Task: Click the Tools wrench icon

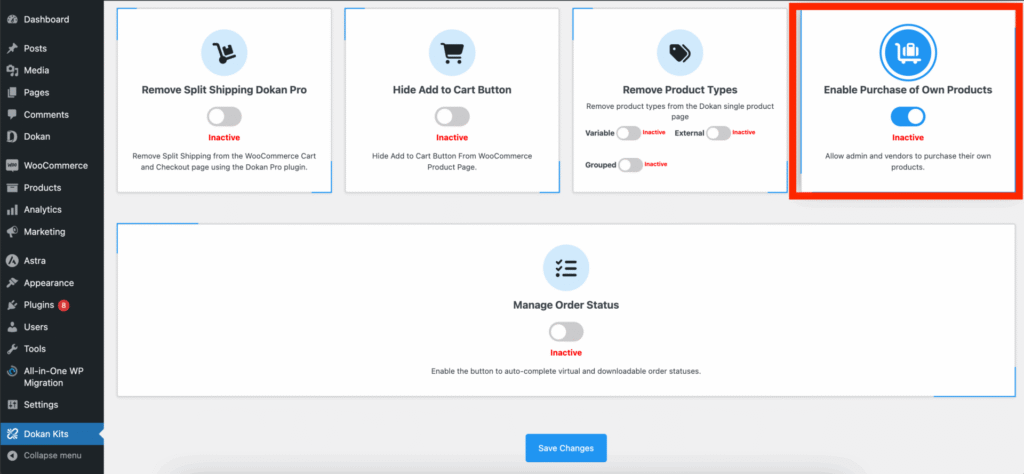Action: click(x=12, y=349)
